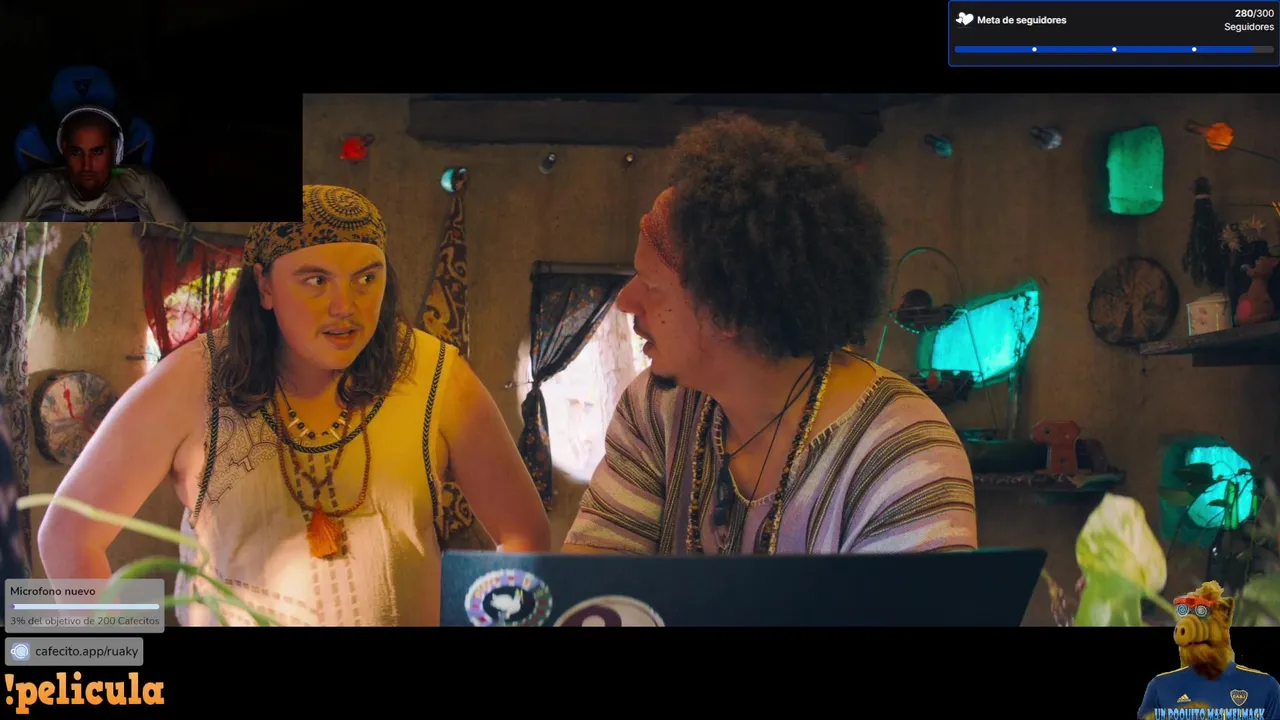Viewport: 1280px width, 720px height.
Task: Click the Cafecito cup icon
Action: point(20,652)
